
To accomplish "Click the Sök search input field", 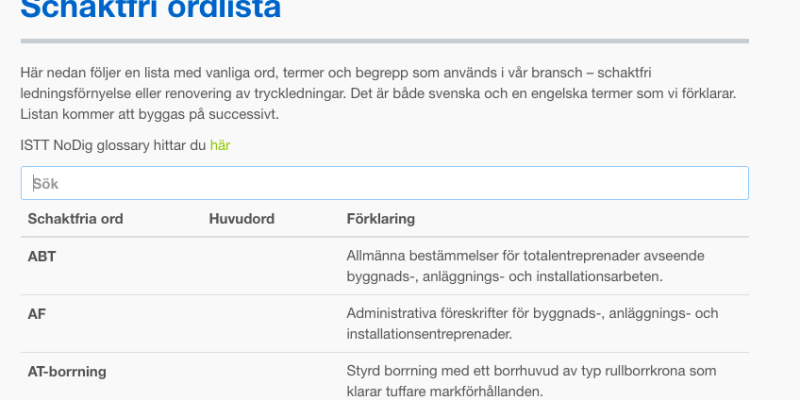I will (x=385, y=183).
